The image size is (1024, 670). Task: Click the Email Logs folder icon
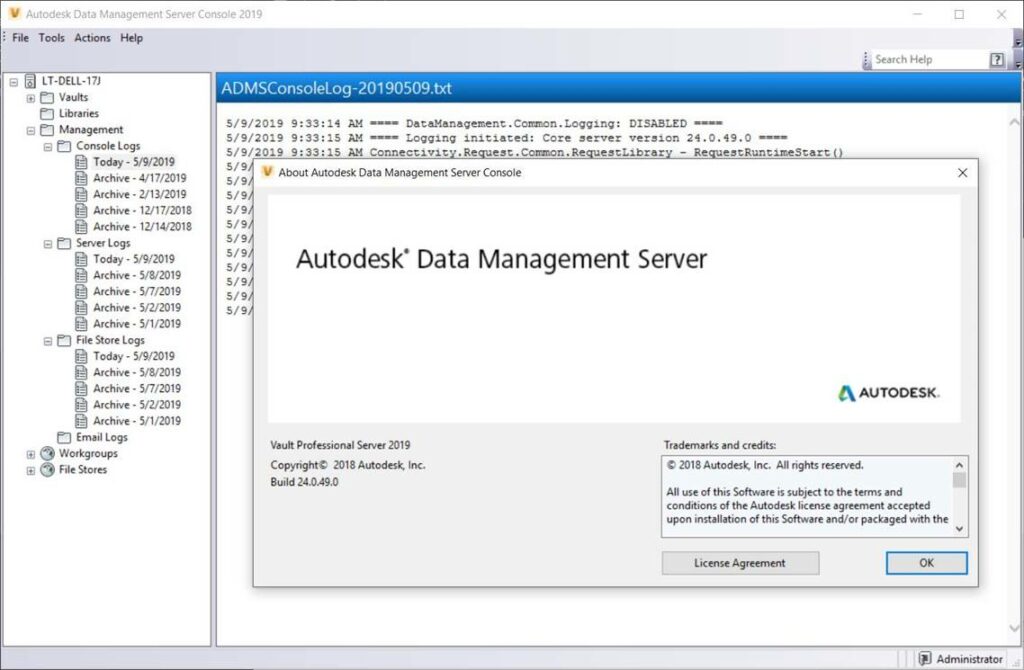pos(64,438)
